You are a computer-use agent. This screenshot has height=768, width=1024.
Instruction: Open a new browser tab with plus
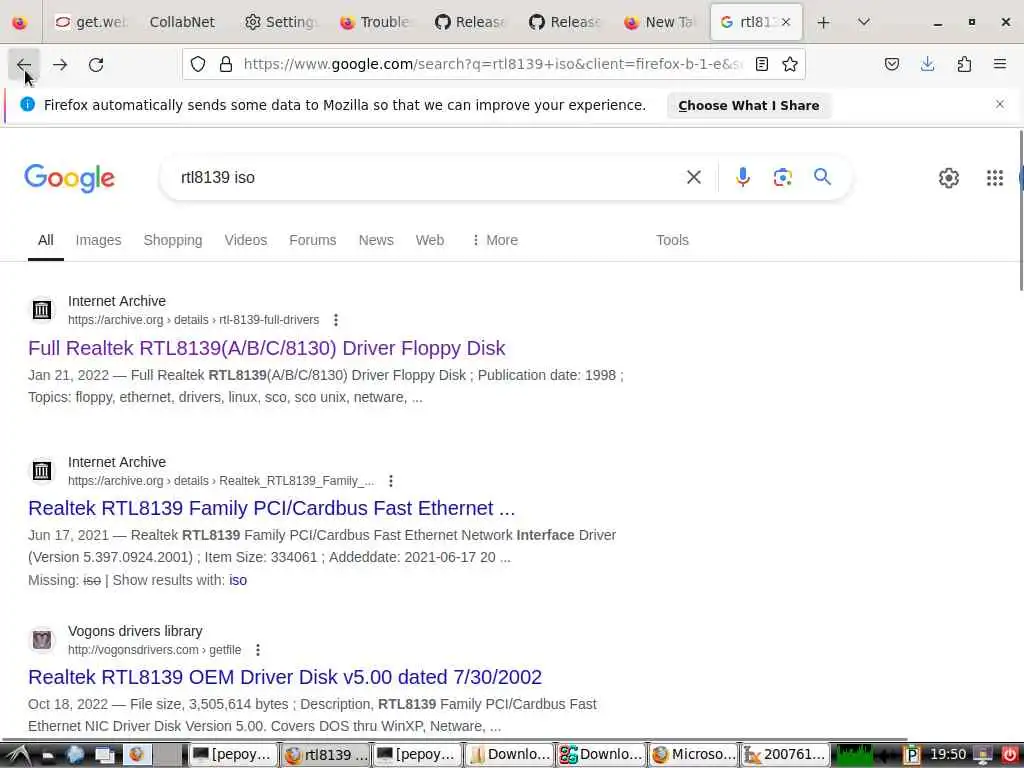[824, 22]
